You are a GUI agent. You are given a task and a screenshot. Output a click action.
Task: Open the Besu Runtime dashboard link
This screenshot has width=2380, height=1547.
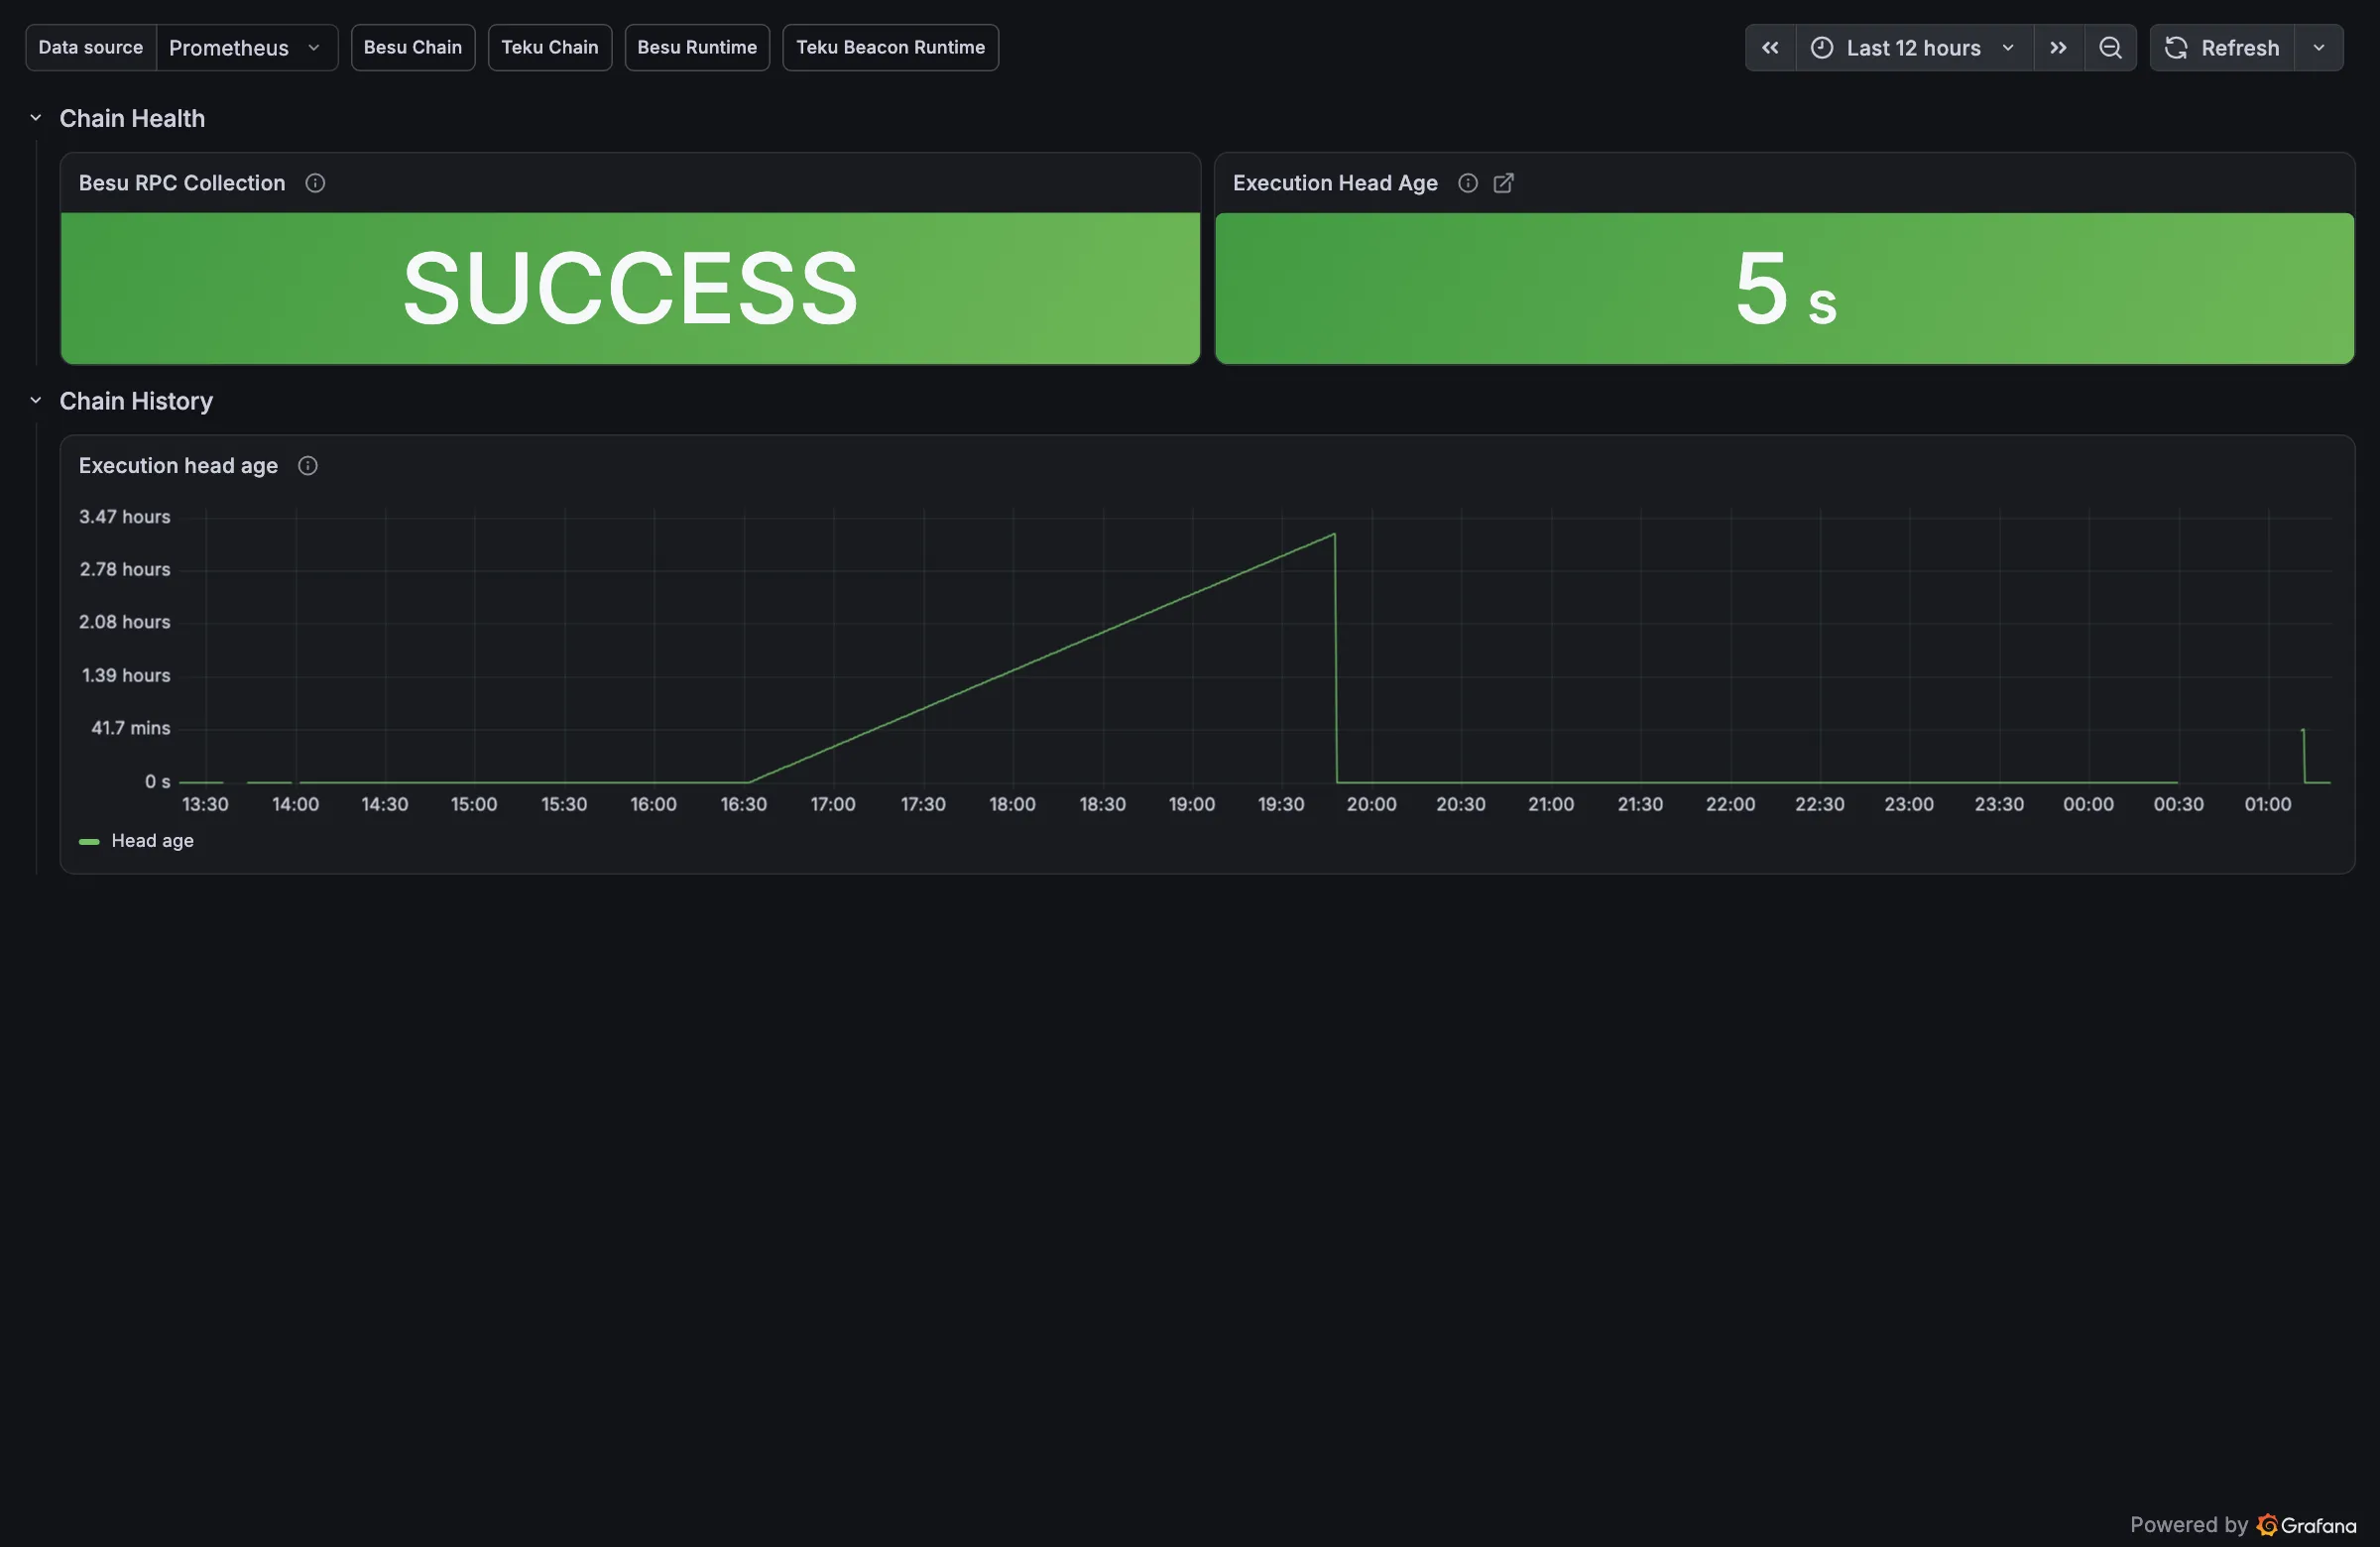point(697,48)
